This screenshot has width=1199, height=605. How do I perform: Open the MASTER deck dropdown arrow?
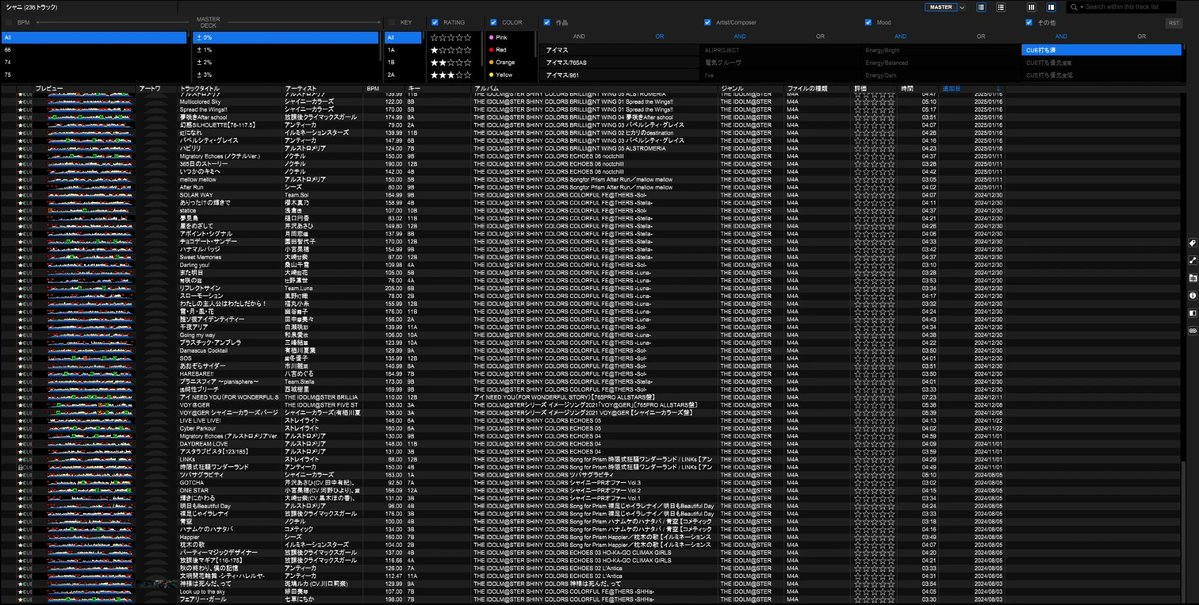click(961, 7)
